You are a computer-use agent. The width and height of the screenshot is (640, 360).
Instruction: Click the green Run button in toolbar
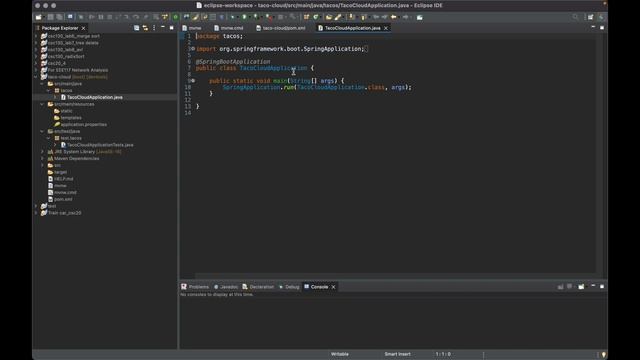click(244, 17)
